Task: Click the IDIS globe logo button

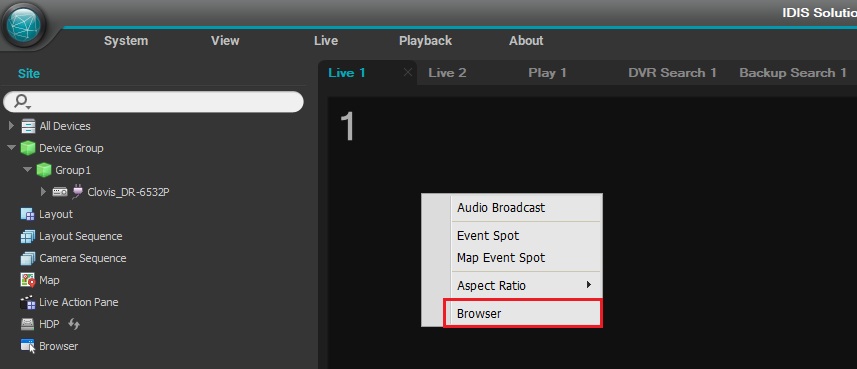Action: pyautogui.click(x=24, y=25)
